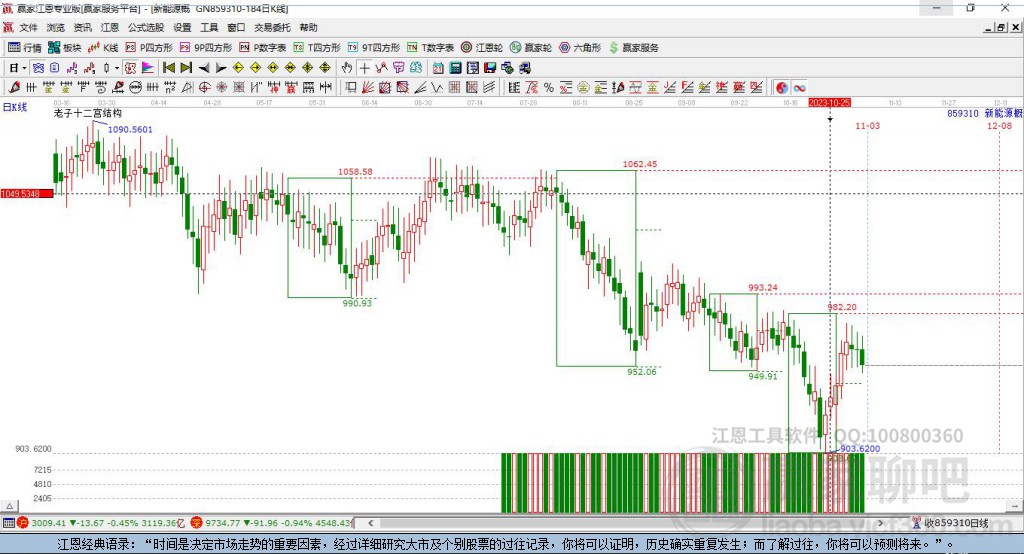
Task: Select the rectangle box drawing tool
Action: 350,88
